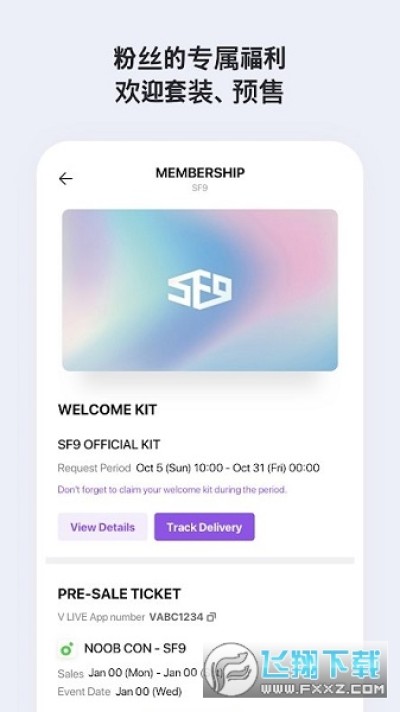Tap the SF9 subtitle under MEMBERSHIP
400x712 pixels.
[200, 188]
